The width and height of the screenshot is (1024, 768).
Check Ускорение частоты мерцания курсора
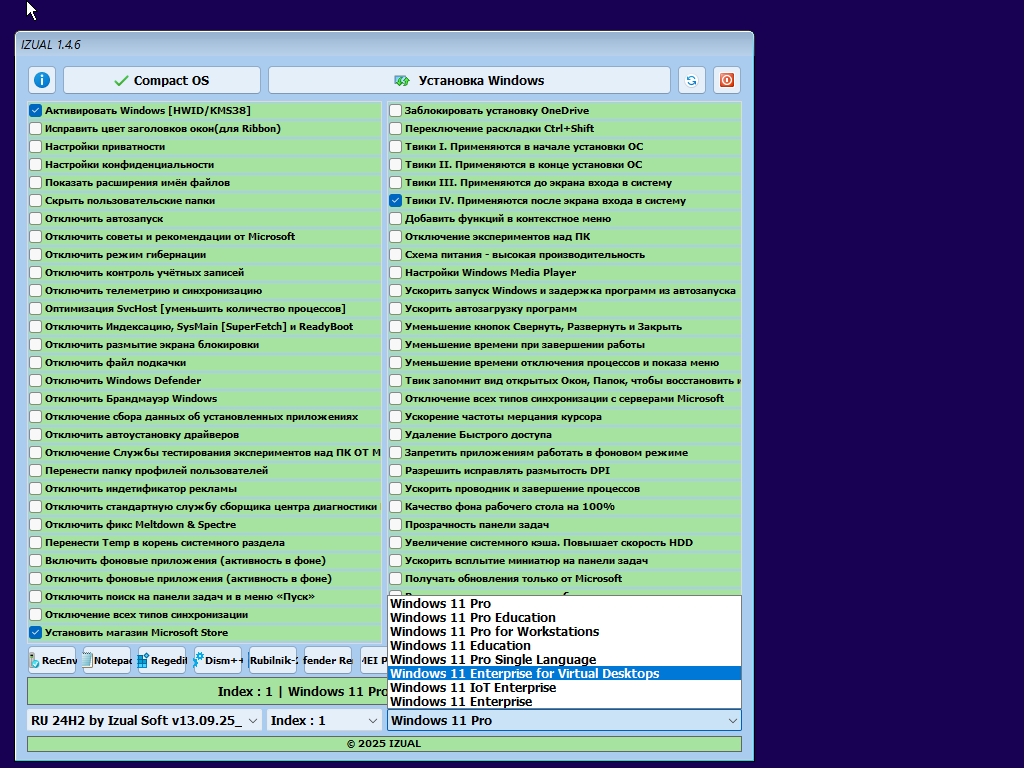click(395, 417)
